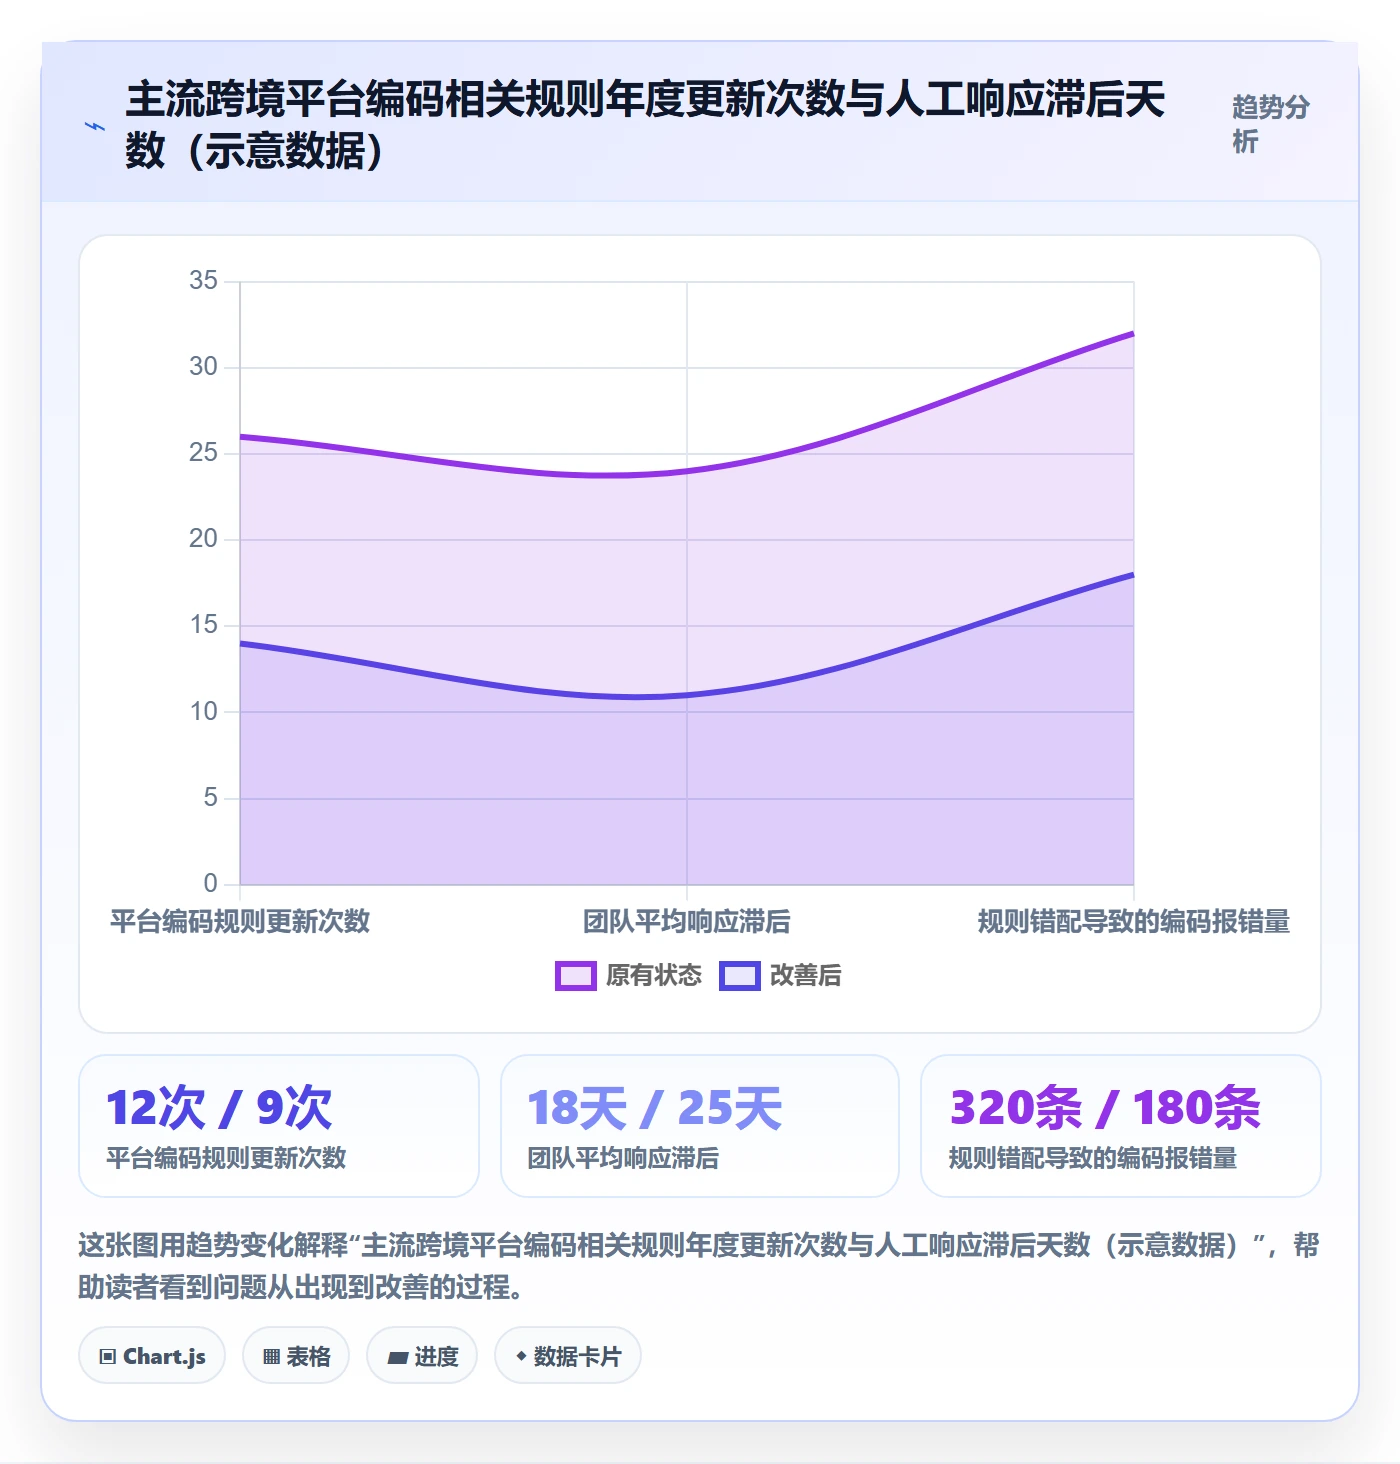
Task: Click the 趋势分析 badge in header
Action: pyautogui.click(x=1270, y=124)
